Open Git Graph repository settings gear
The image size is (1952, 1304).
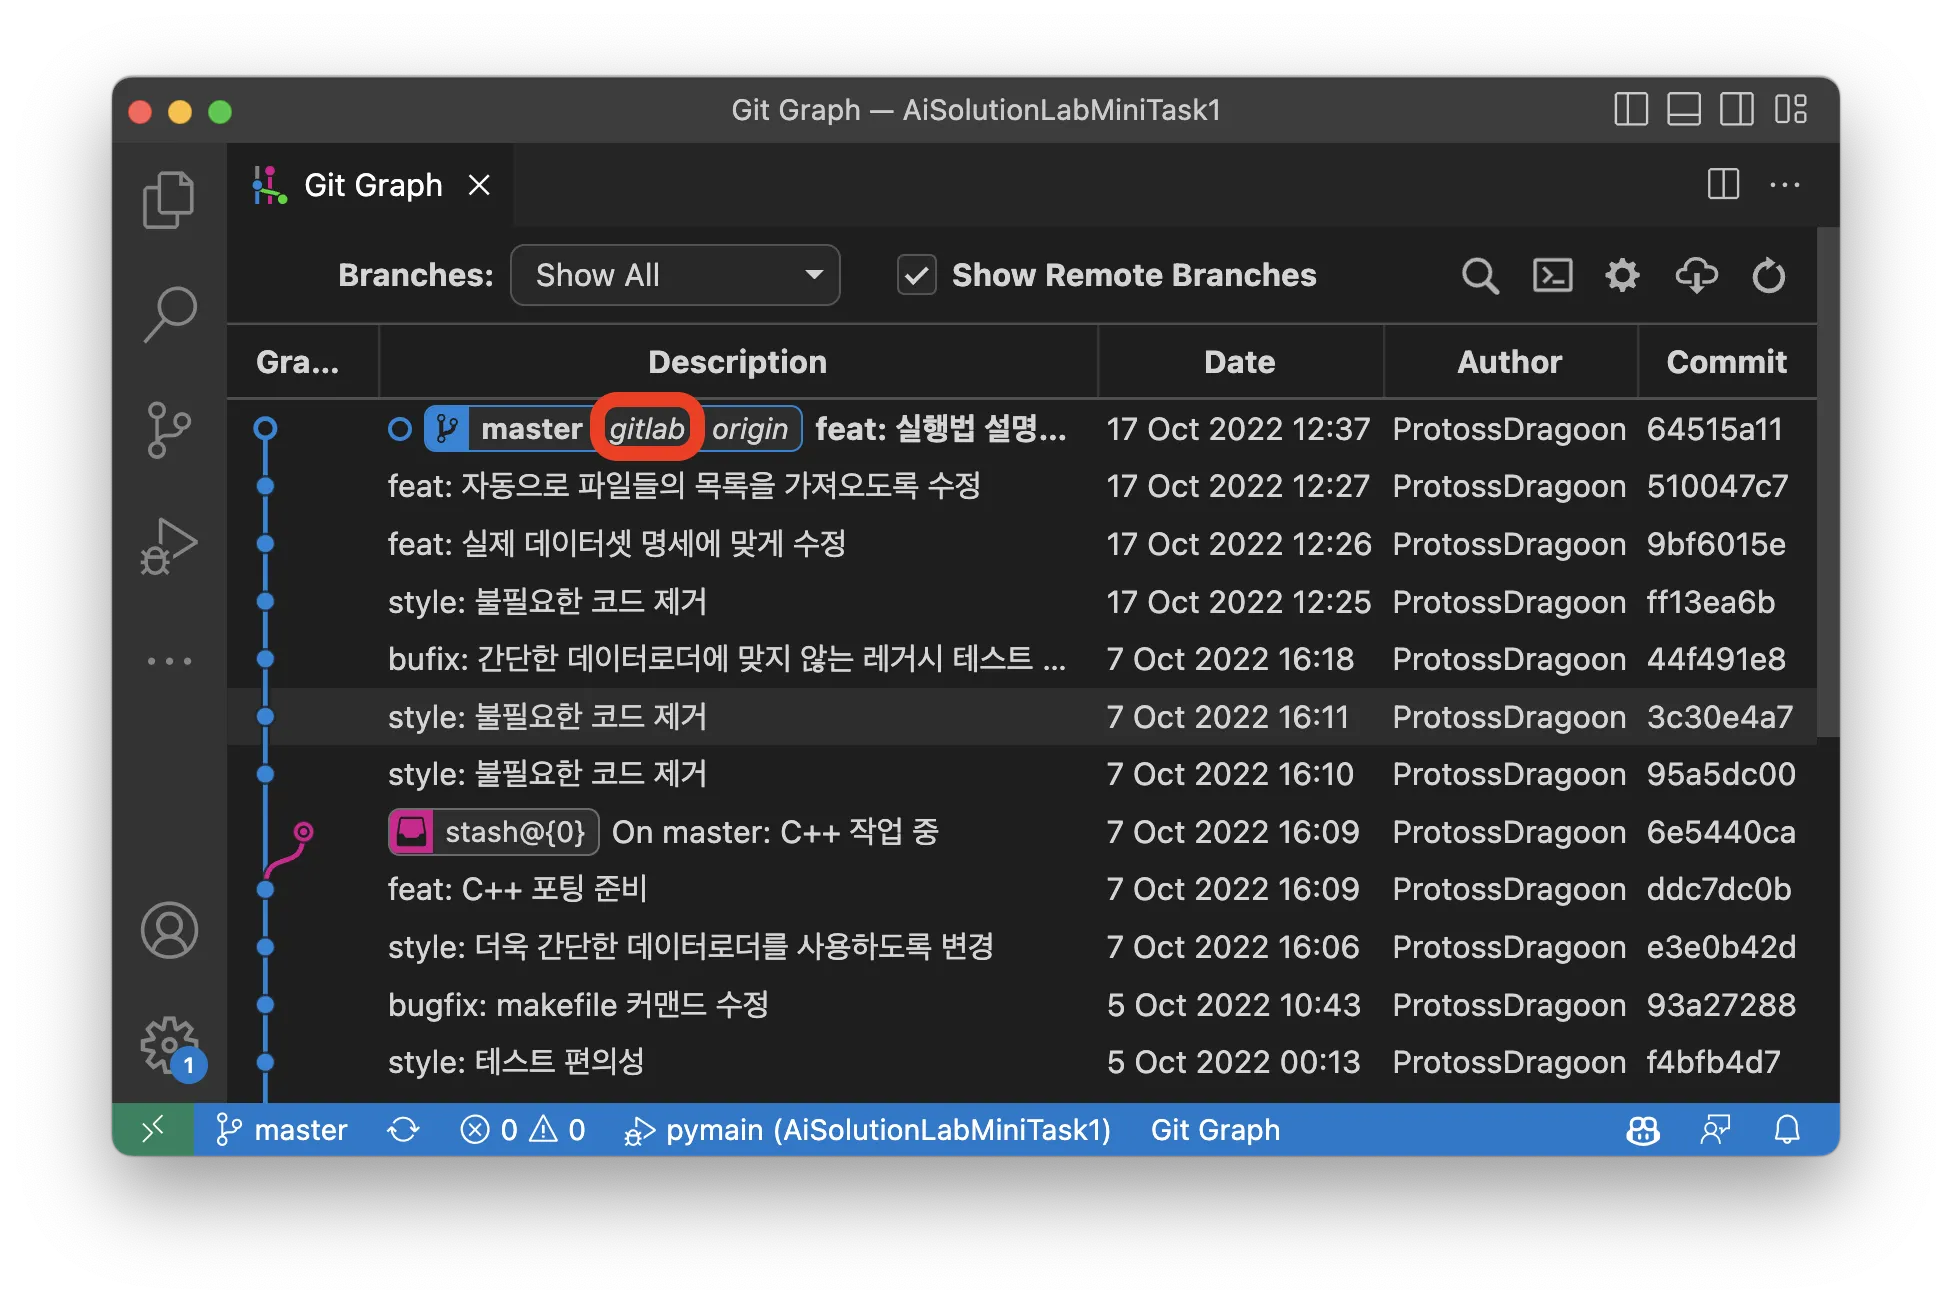1622,275
